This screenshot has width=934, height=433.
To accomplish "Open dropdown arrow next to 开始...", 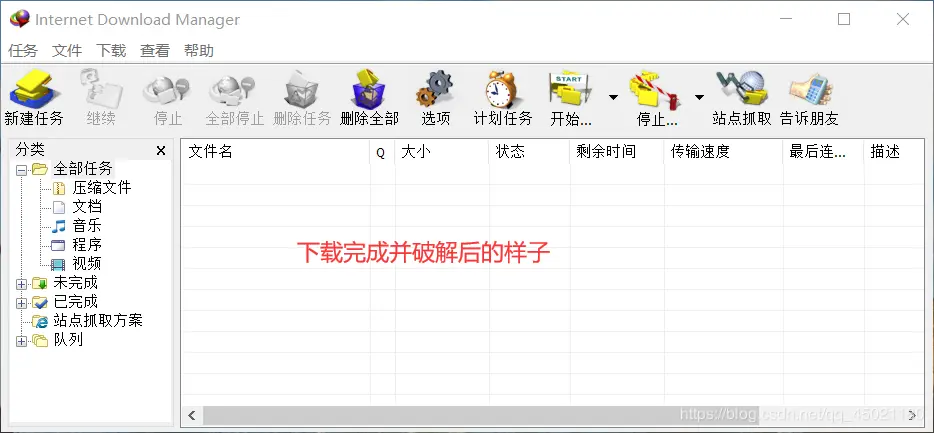I will [613, 97].
